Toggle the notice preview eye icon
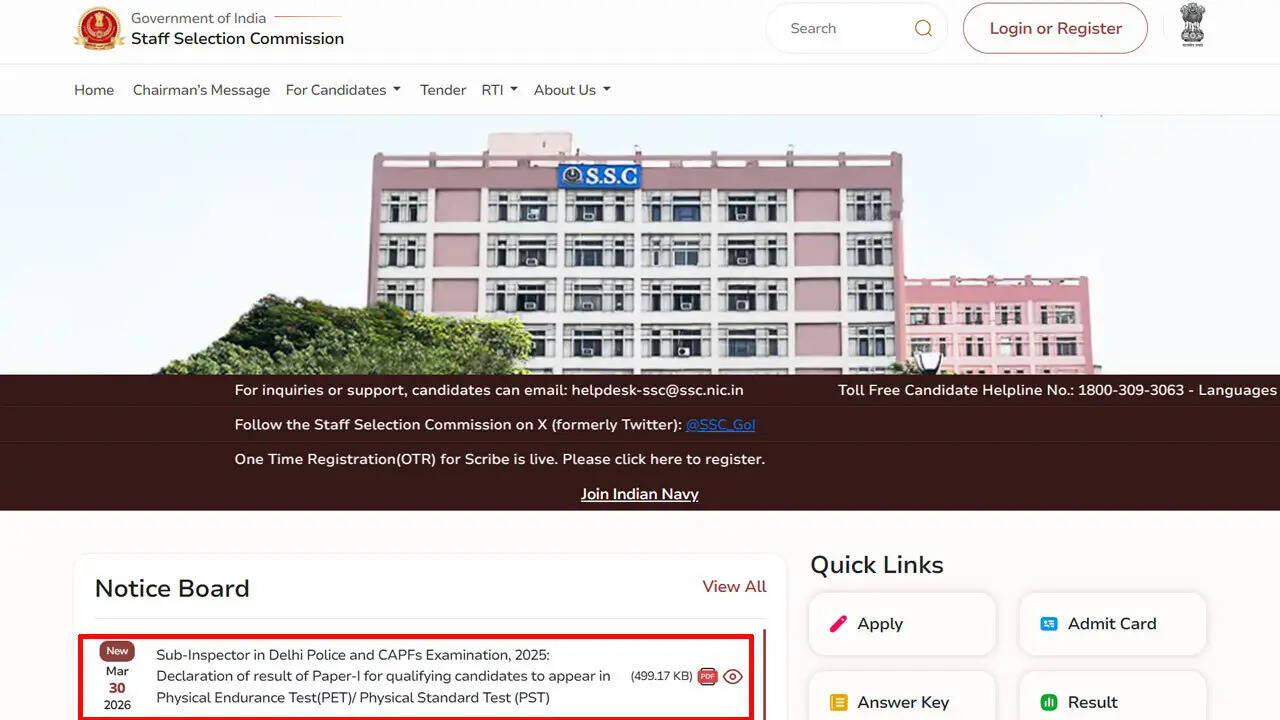Image resolution: width=1280 pixels, height=720 pixels. 732,676
